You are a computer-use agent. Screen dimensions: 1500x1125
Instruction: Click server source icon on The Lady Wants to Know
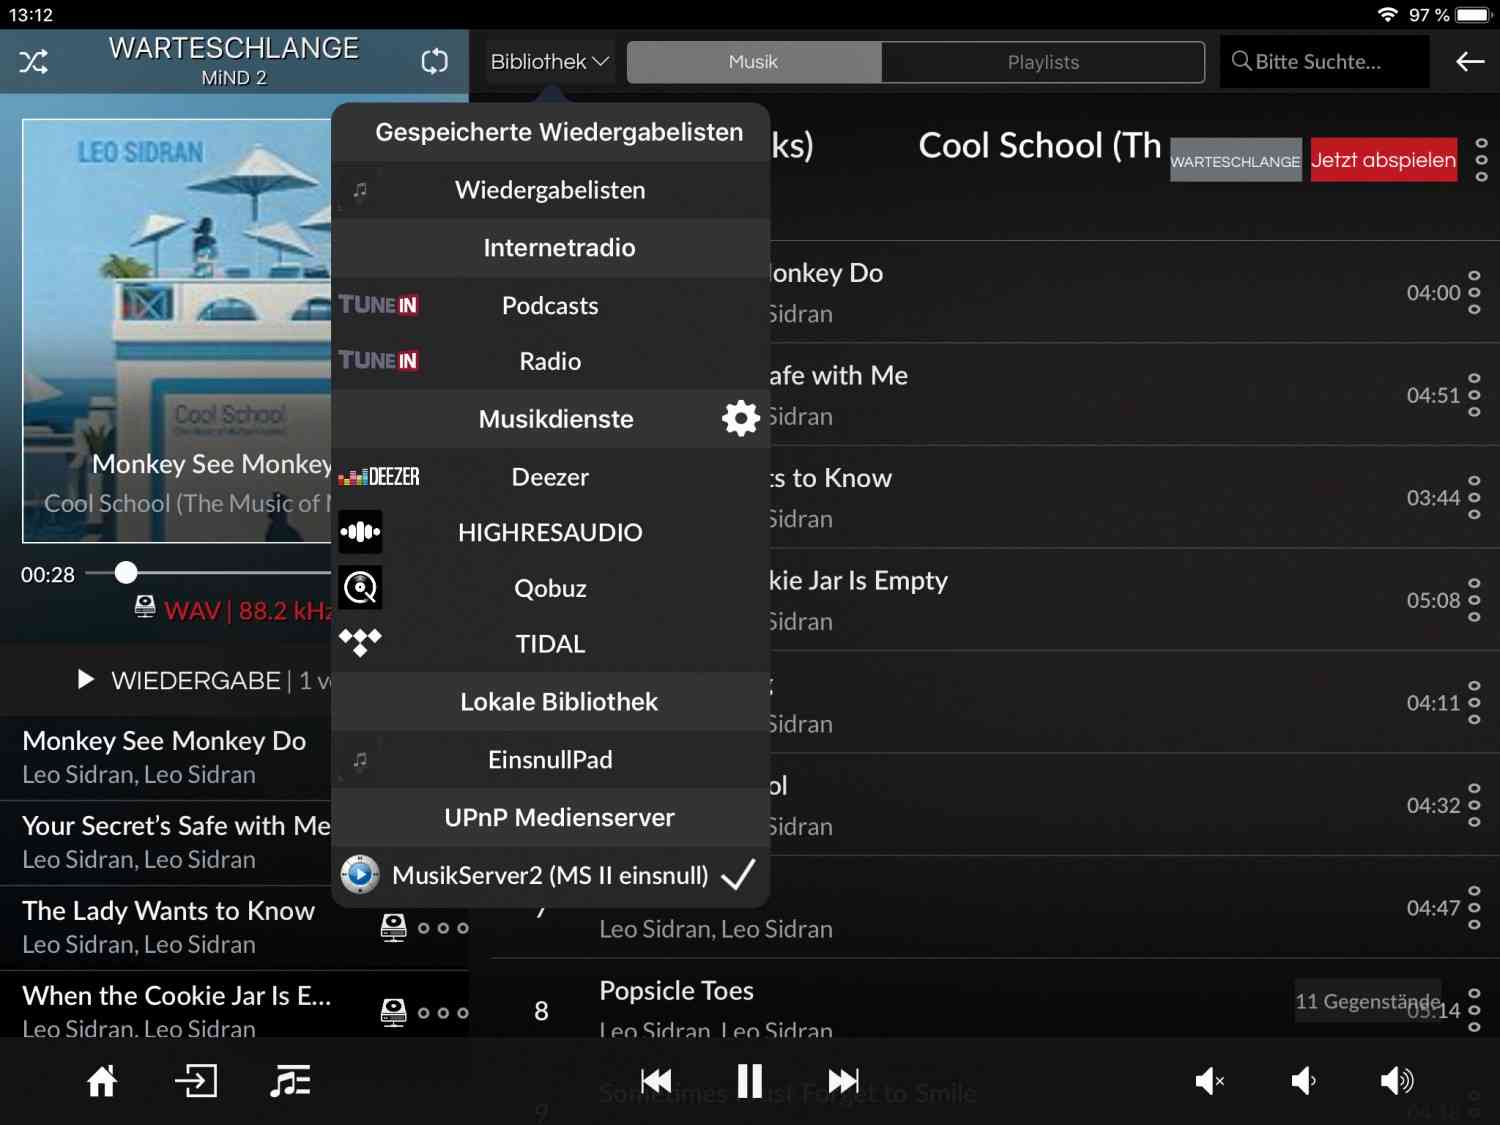coord(394,928)
